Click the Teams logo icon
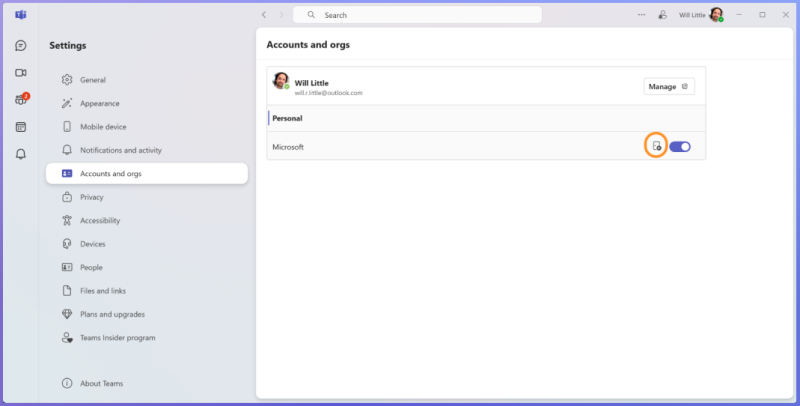Viewport: 800px width, 406px height. tap(20, 15)
